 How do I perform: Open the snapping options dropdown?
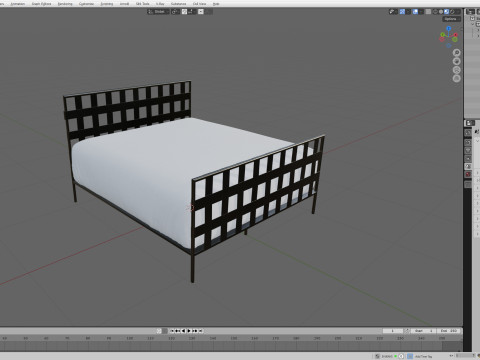coord(192,12)
